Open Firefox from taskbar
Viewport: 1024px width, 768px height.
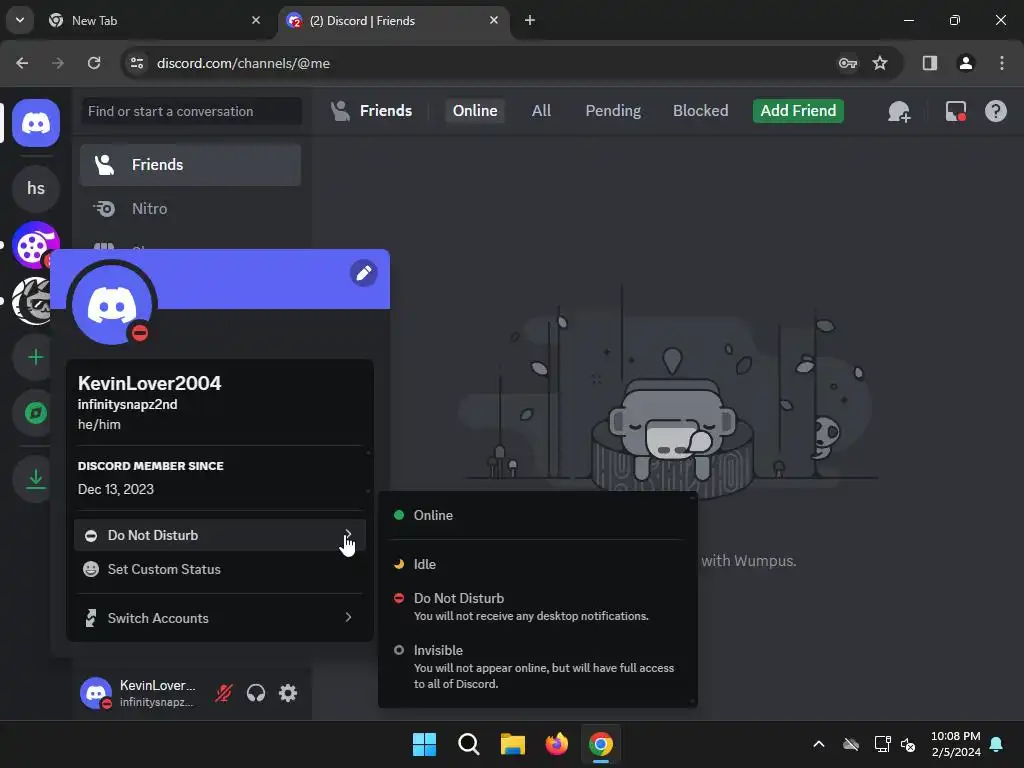tap(556, 744)
